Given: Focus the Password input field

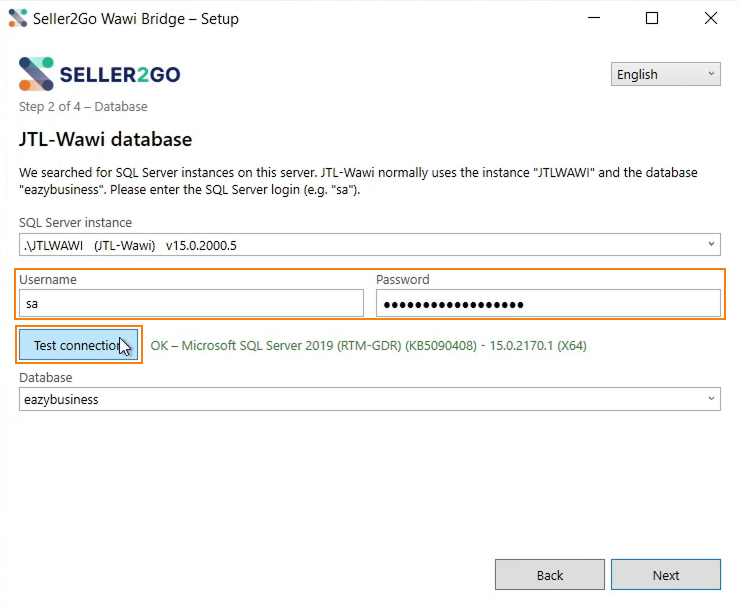Looking at the screenshot, I should [x=548, y=304].
